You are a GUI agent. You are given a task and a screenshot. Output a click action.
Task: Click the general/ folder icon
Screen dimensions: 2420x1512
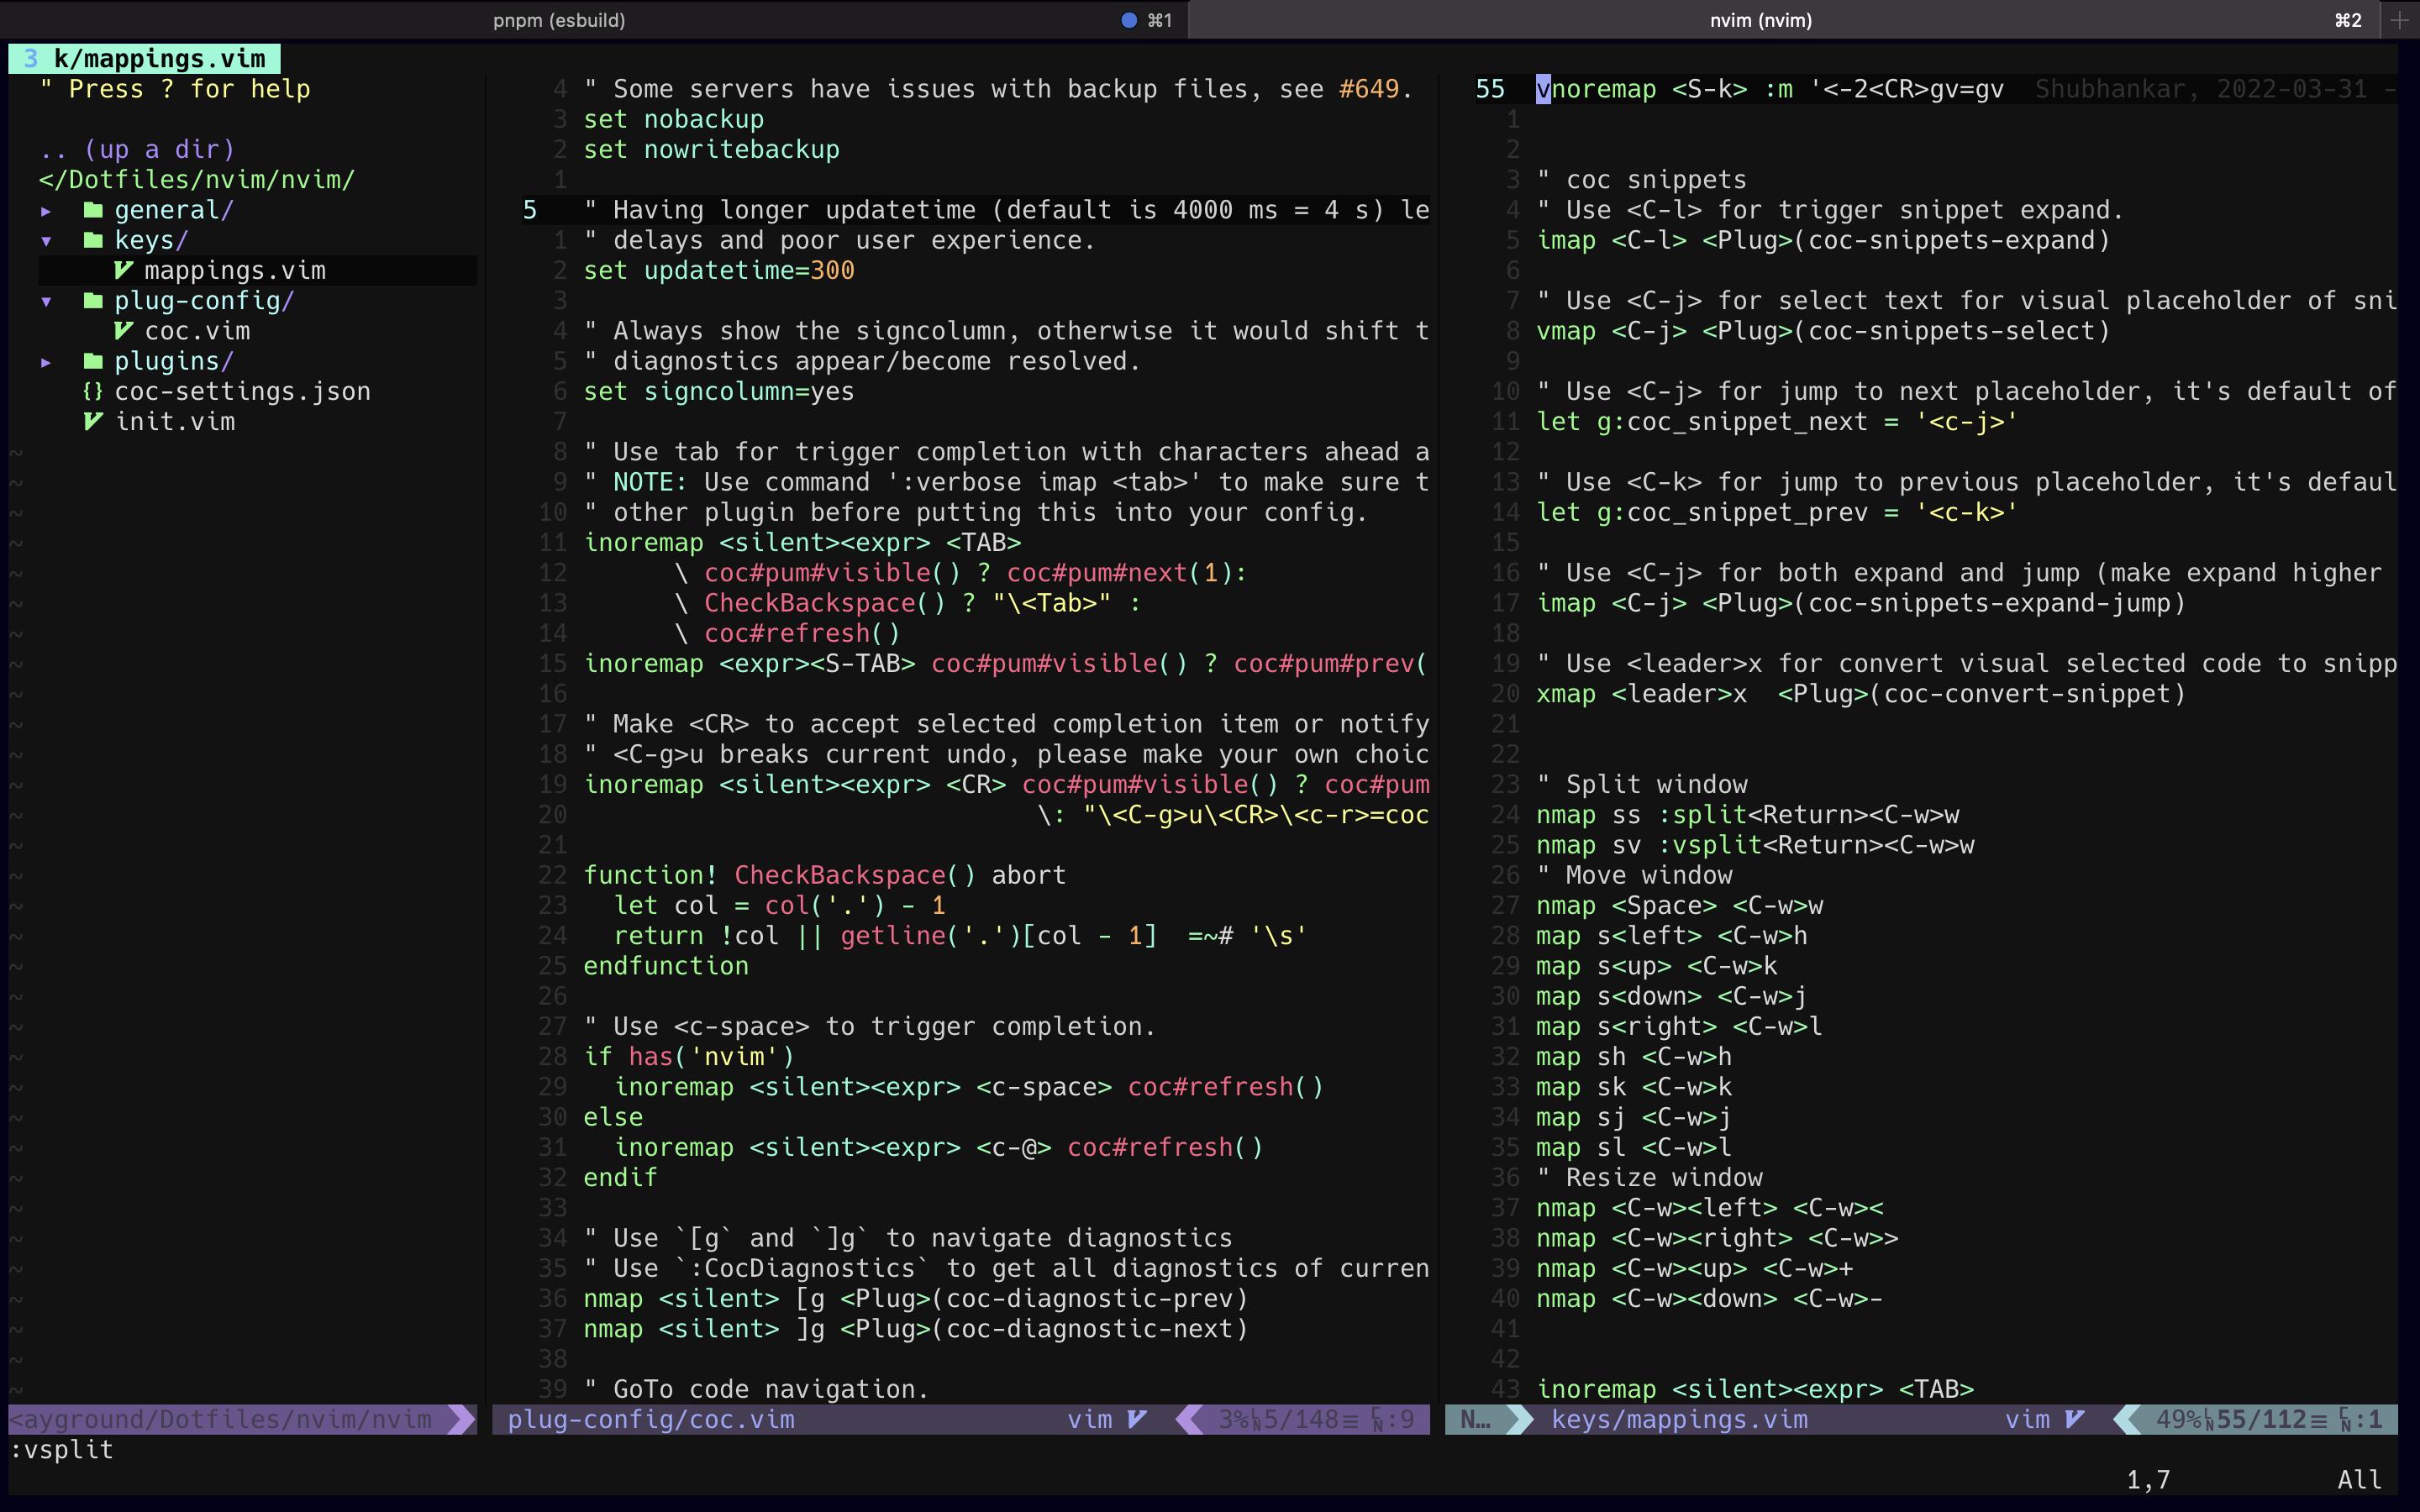pos(93,210)
